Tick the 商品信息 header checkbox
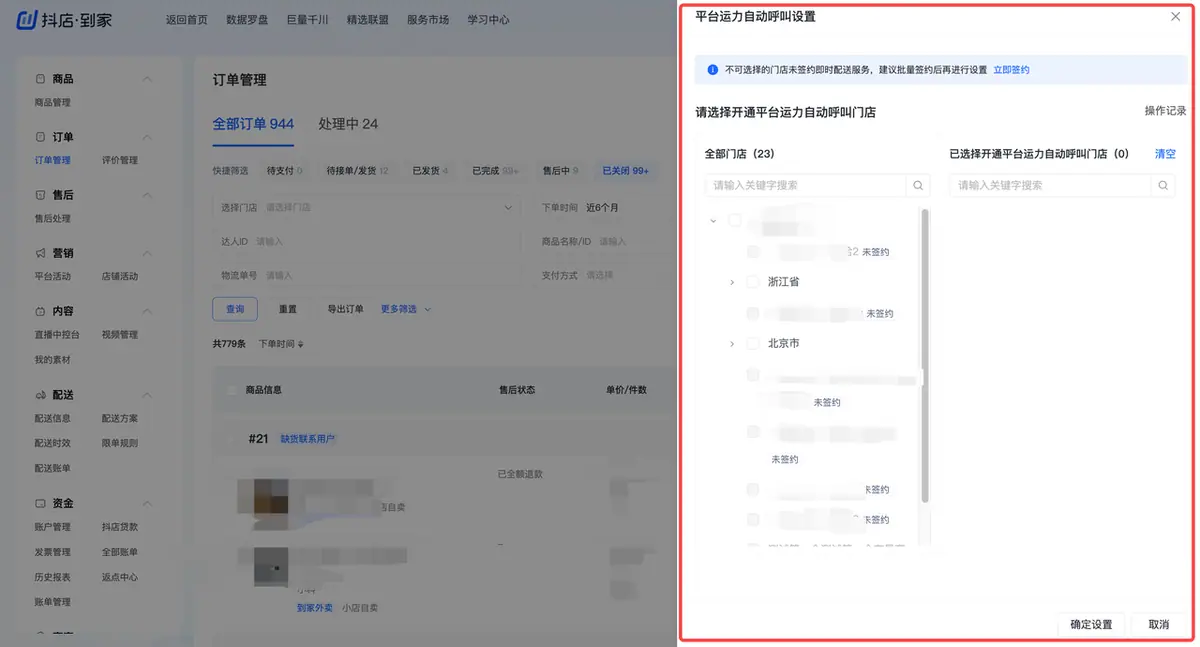The image size is (1200, 647). (x=233, y=390)
